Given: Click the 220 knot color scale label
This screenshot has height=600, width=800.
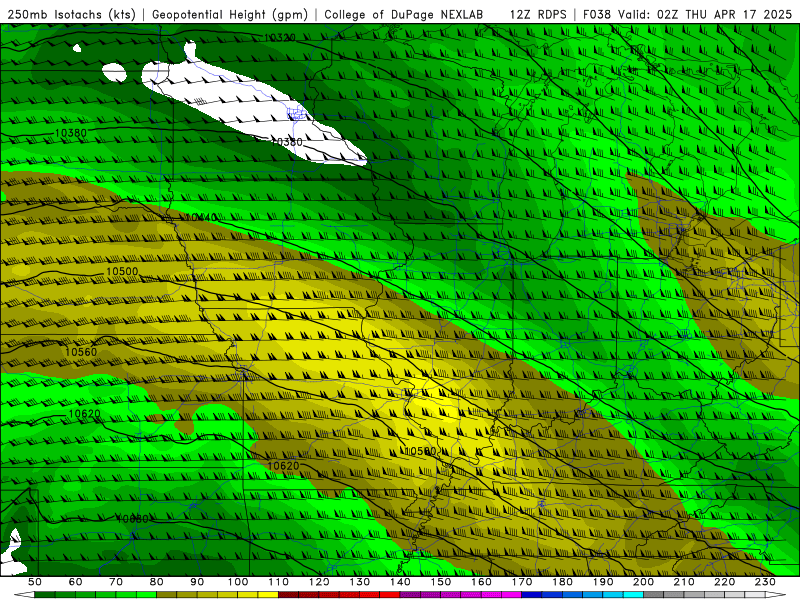Looking at the screenshot, I should [x=725, y=582].
